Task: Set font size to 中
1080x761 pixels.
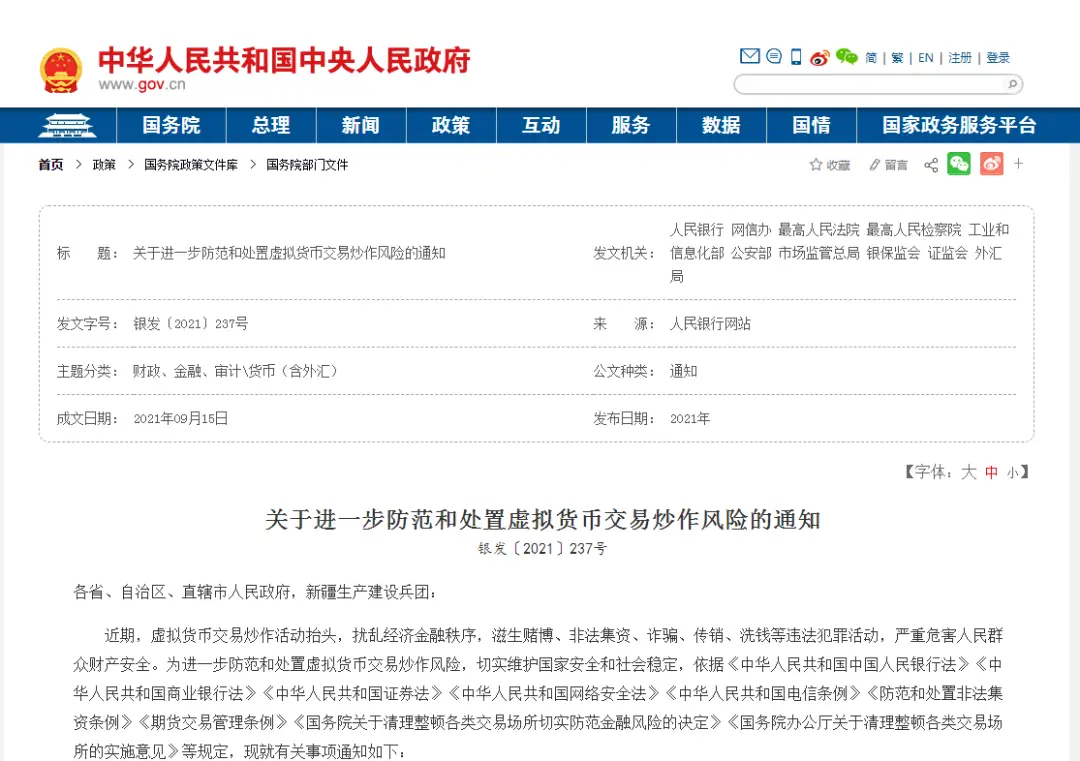Action: coord(991,472)
